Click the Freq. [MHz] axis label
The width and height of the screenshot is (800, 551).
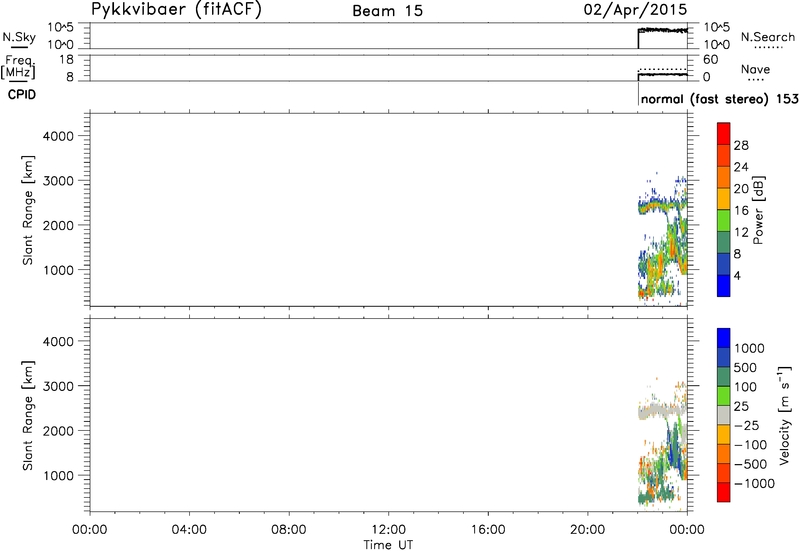18,67
